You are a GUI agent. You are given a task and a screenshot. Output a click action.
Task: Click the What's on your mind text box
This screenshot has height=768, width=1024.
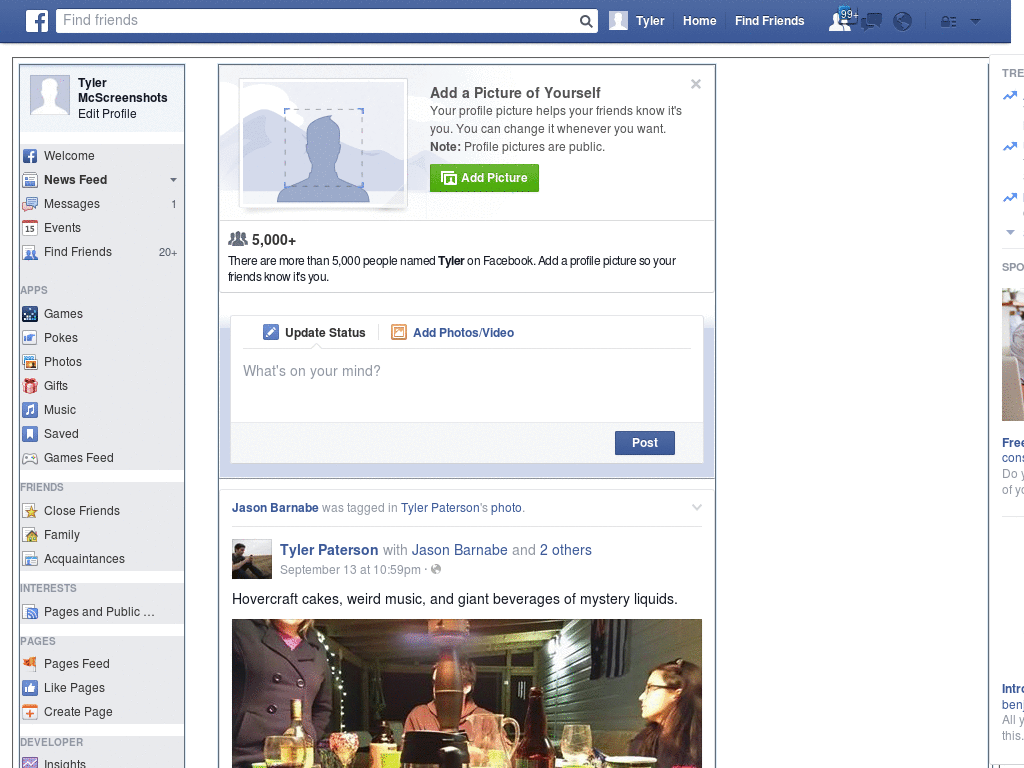[x=466, y=385]
